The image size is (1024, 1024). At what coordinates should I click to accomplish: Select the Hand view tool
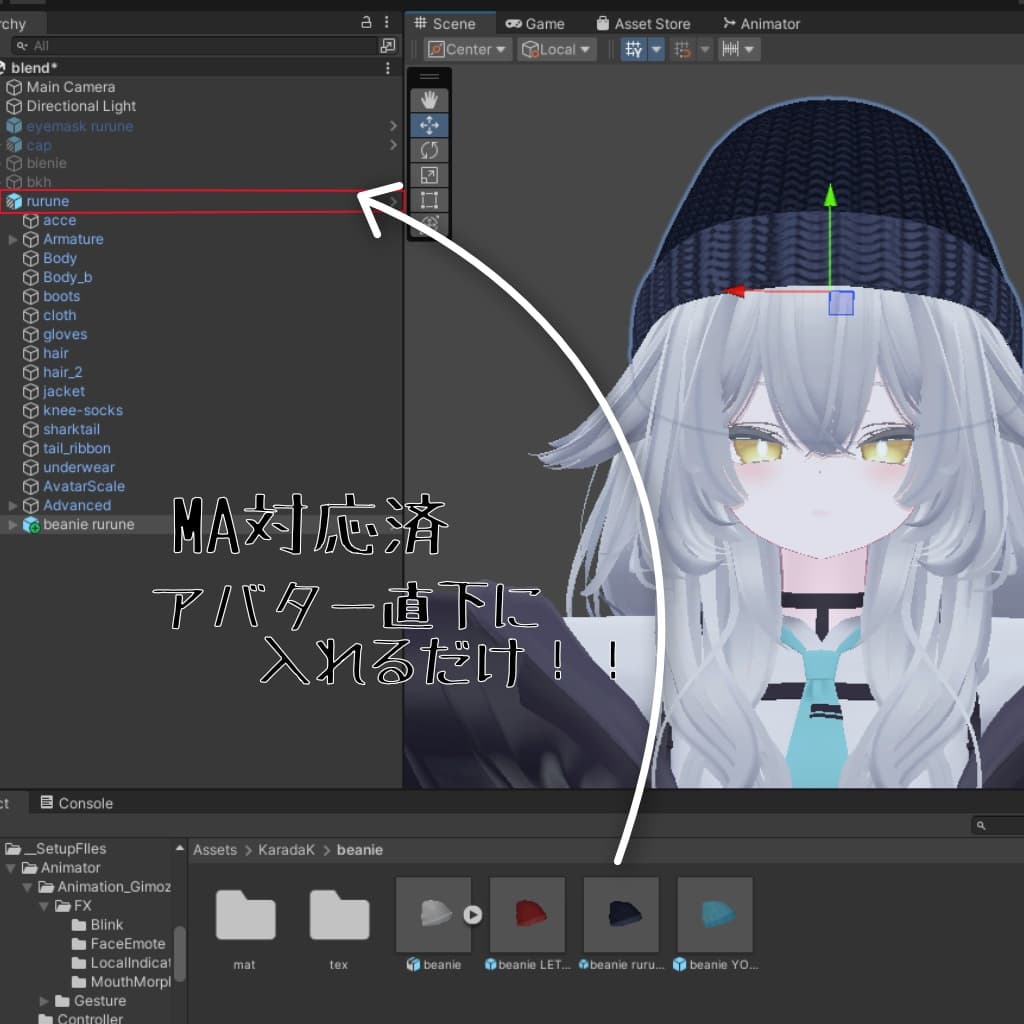point(429,100)
